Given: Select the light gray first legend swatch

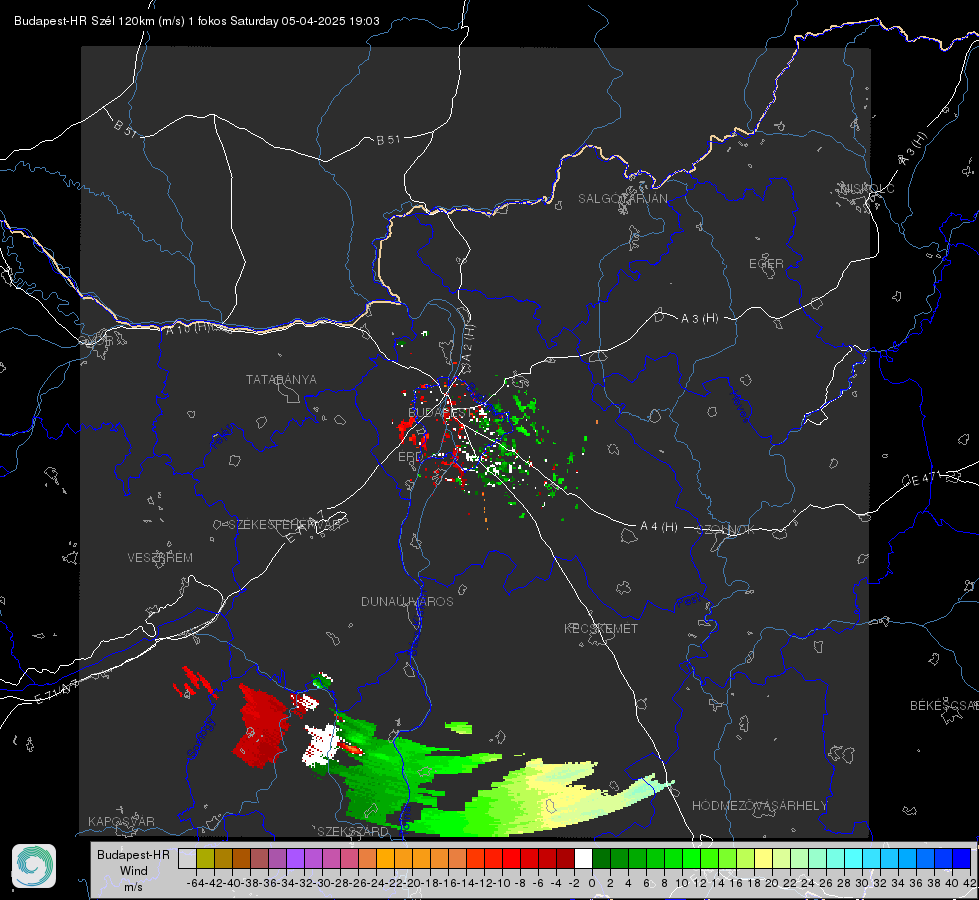Looking at the screenshot, I should [187, 858].
